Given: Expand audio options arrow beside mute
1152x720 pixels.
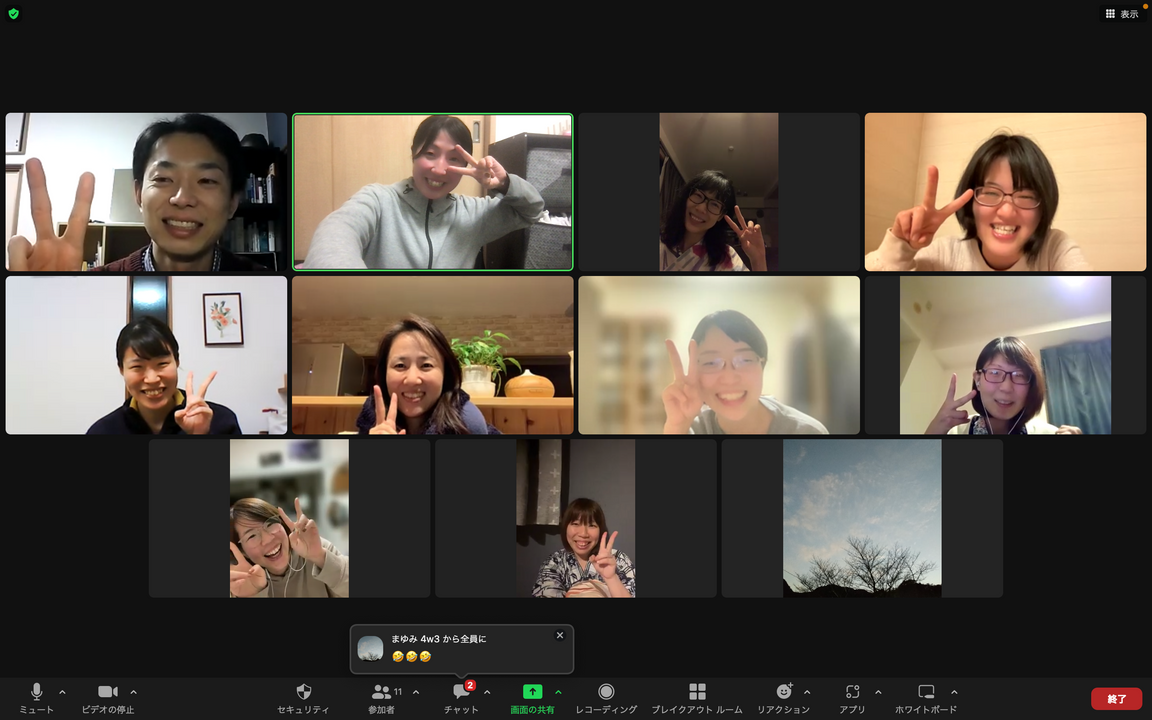Looking at the screenshot, I should click(62, 692).
